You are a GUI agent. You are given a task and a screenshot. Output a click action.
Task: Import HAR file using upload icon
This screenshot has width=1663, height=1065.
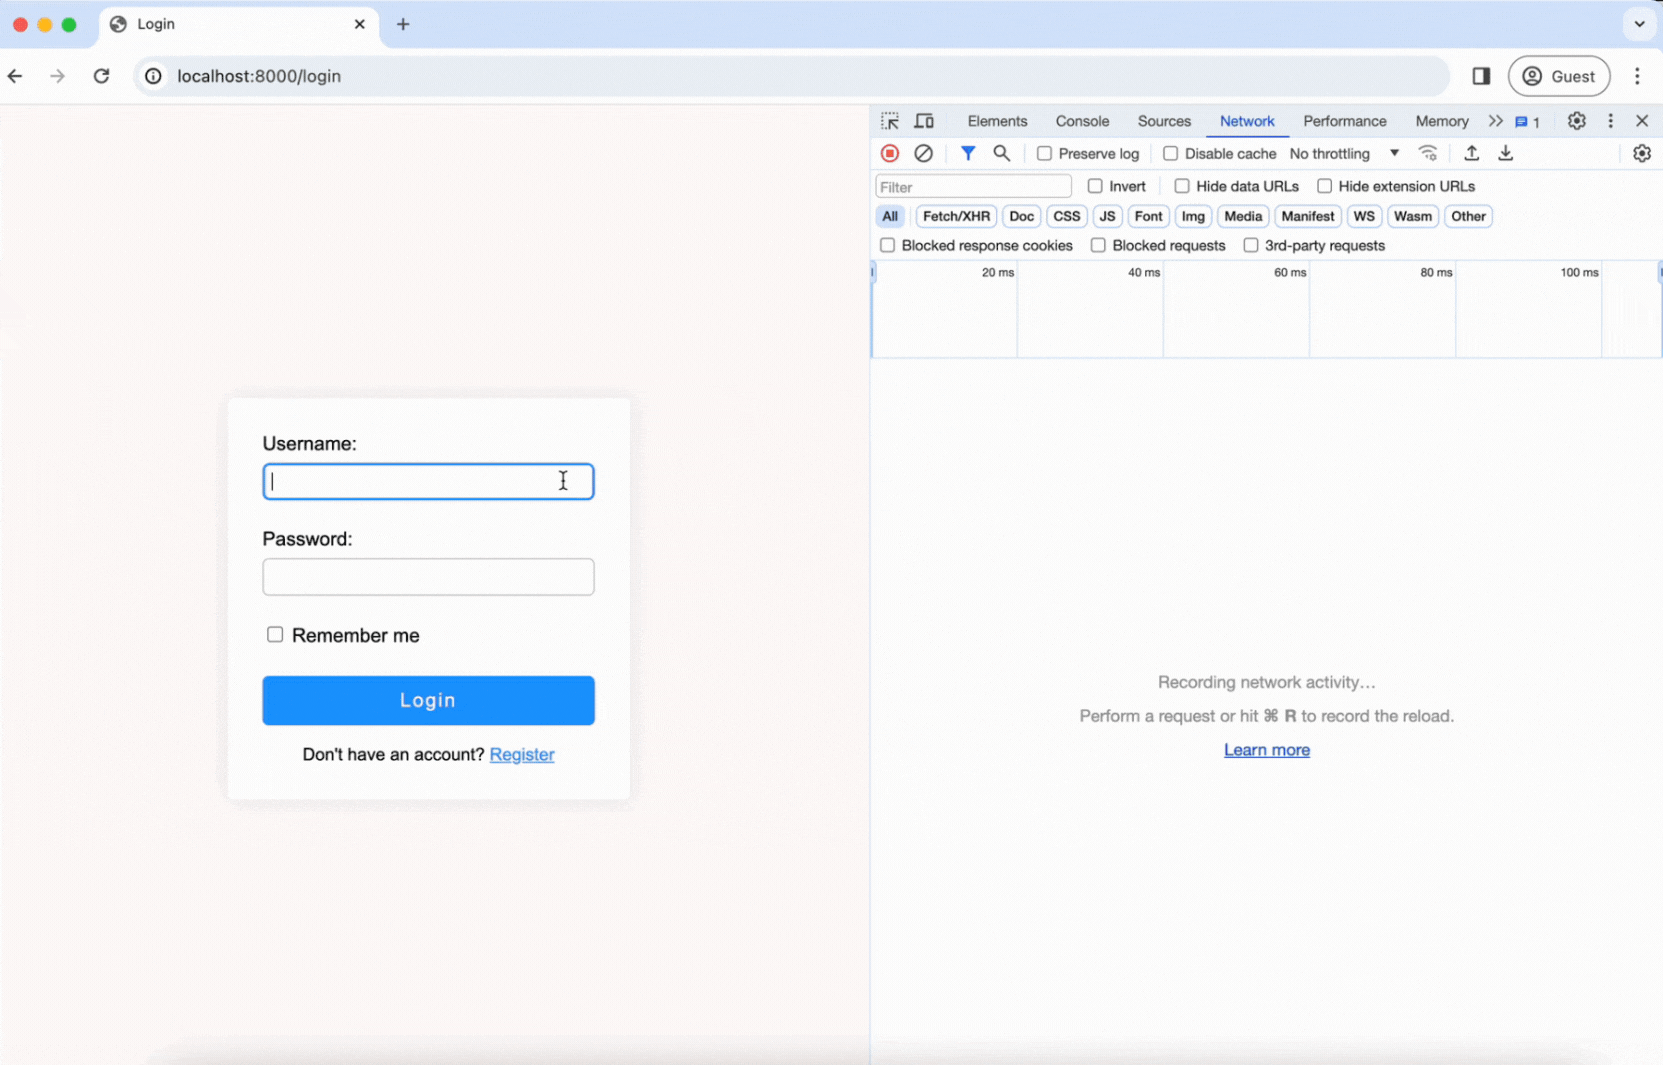click(1472, 153)
